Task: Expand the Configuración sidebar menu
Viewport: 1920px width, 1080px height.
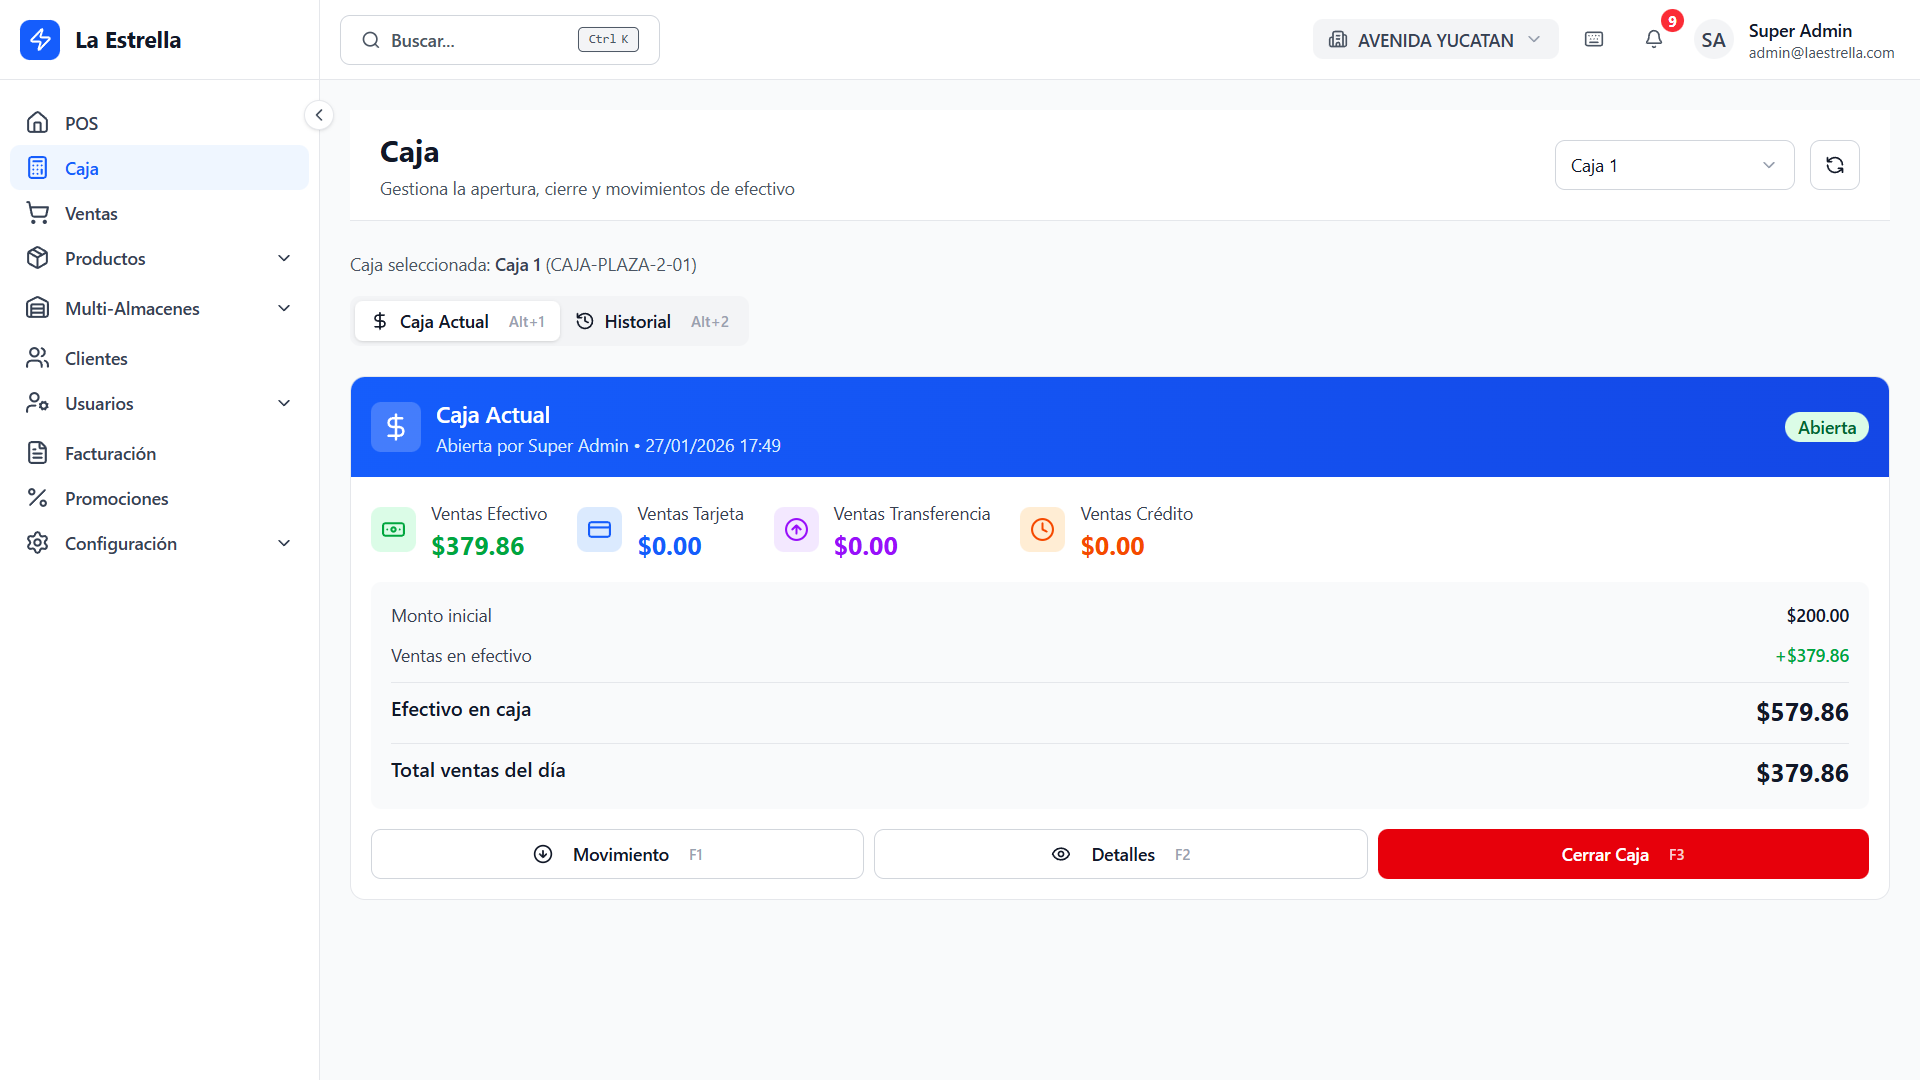Action: click(x=160, y=543)
